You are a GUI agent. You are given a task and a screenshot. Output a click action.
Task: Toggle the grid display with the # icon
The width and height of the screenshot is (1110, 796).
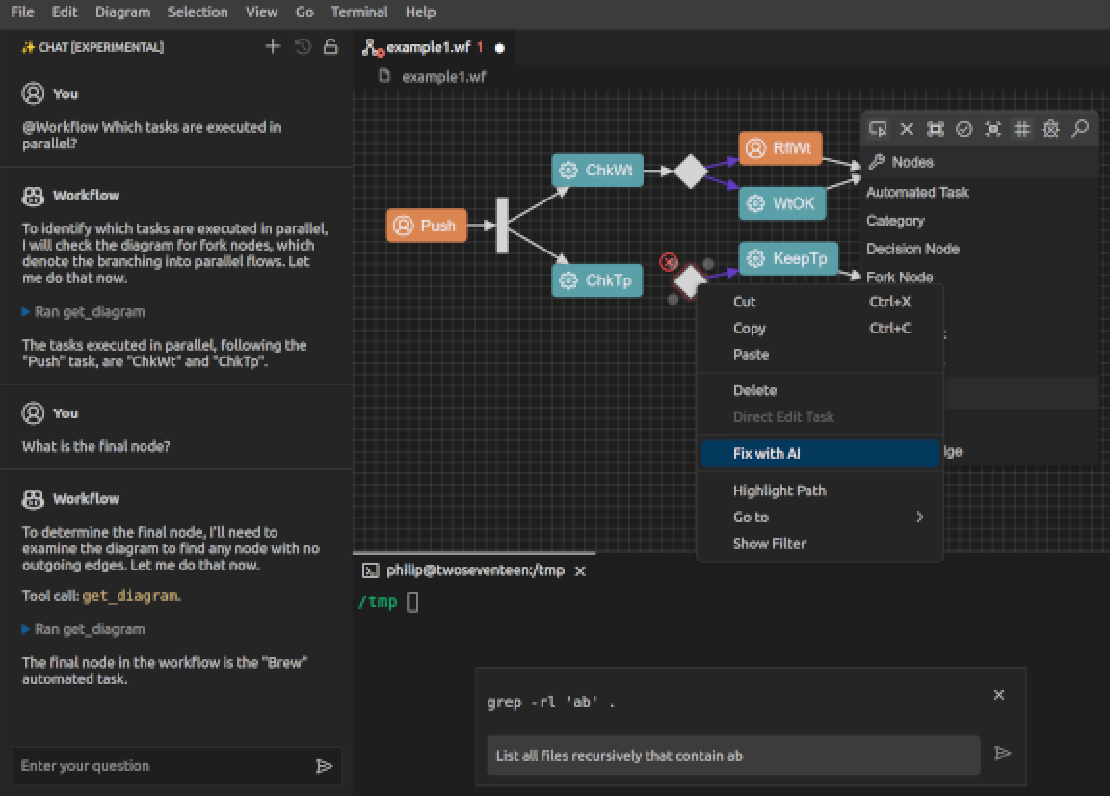1021,128
